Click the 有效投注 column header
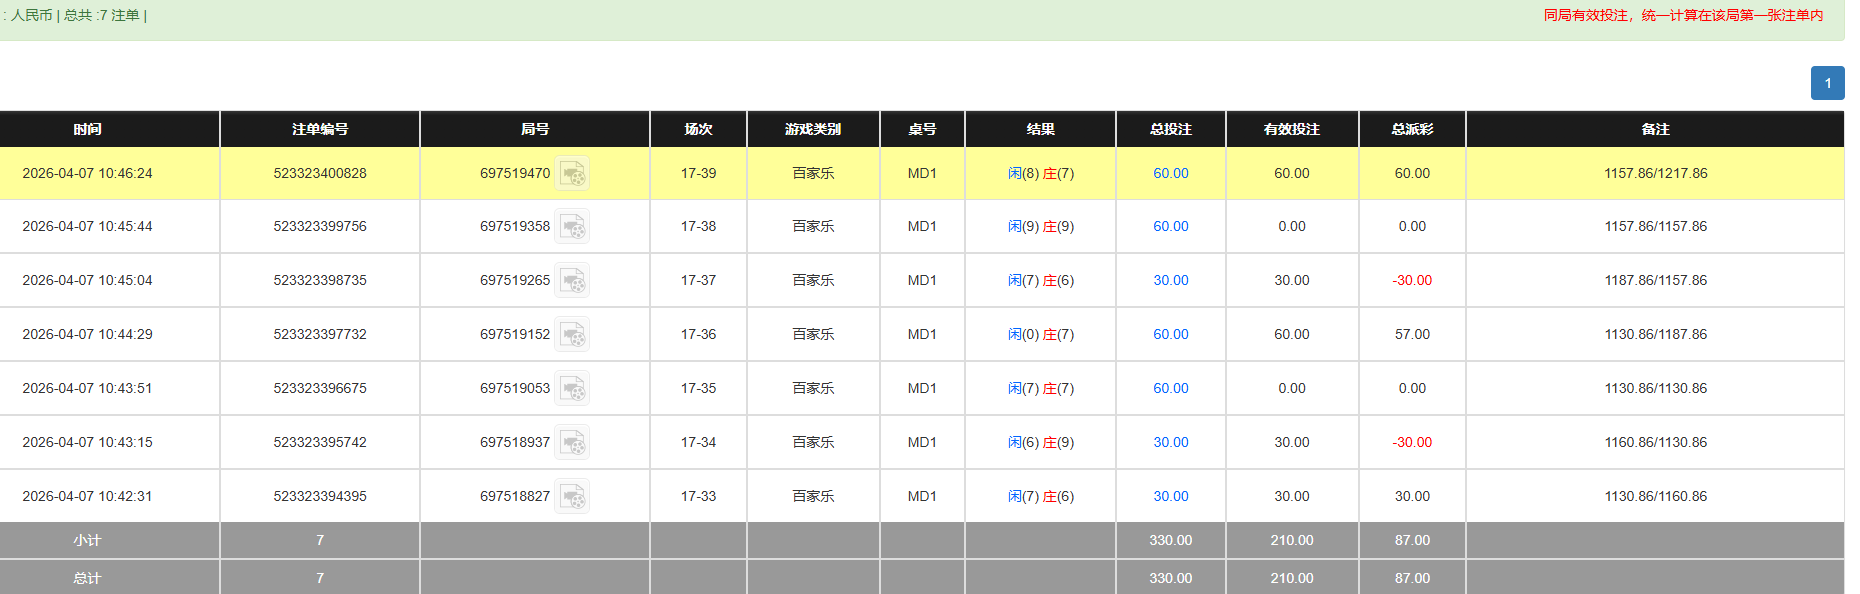The height and width of the screenshot is (594, 1860). pos(1291,129)
